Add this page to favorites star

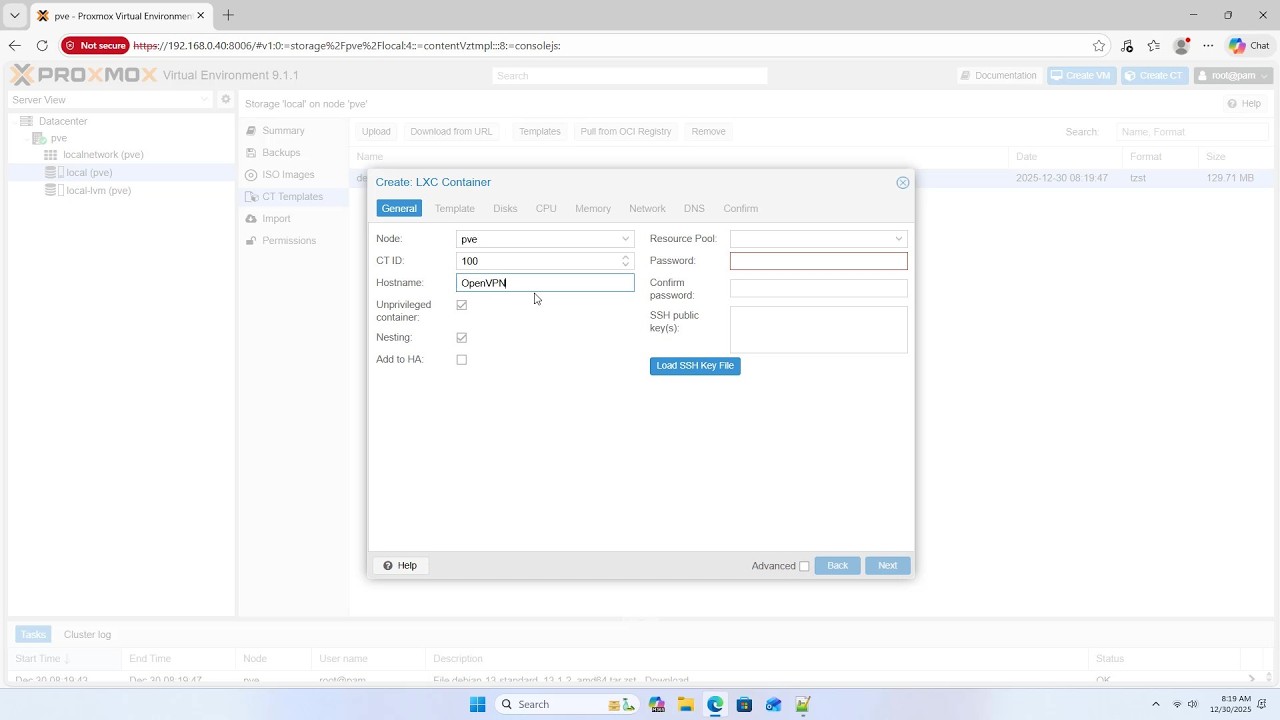(x=1099, y=46)
